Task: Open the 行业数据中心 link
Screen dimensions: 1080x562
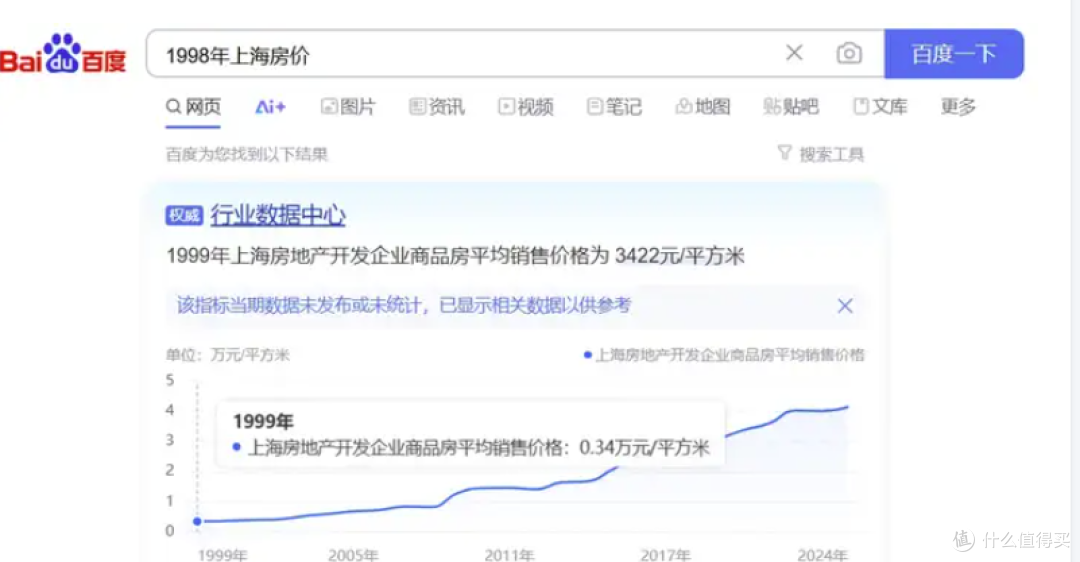Action: (x=278, y=215)
